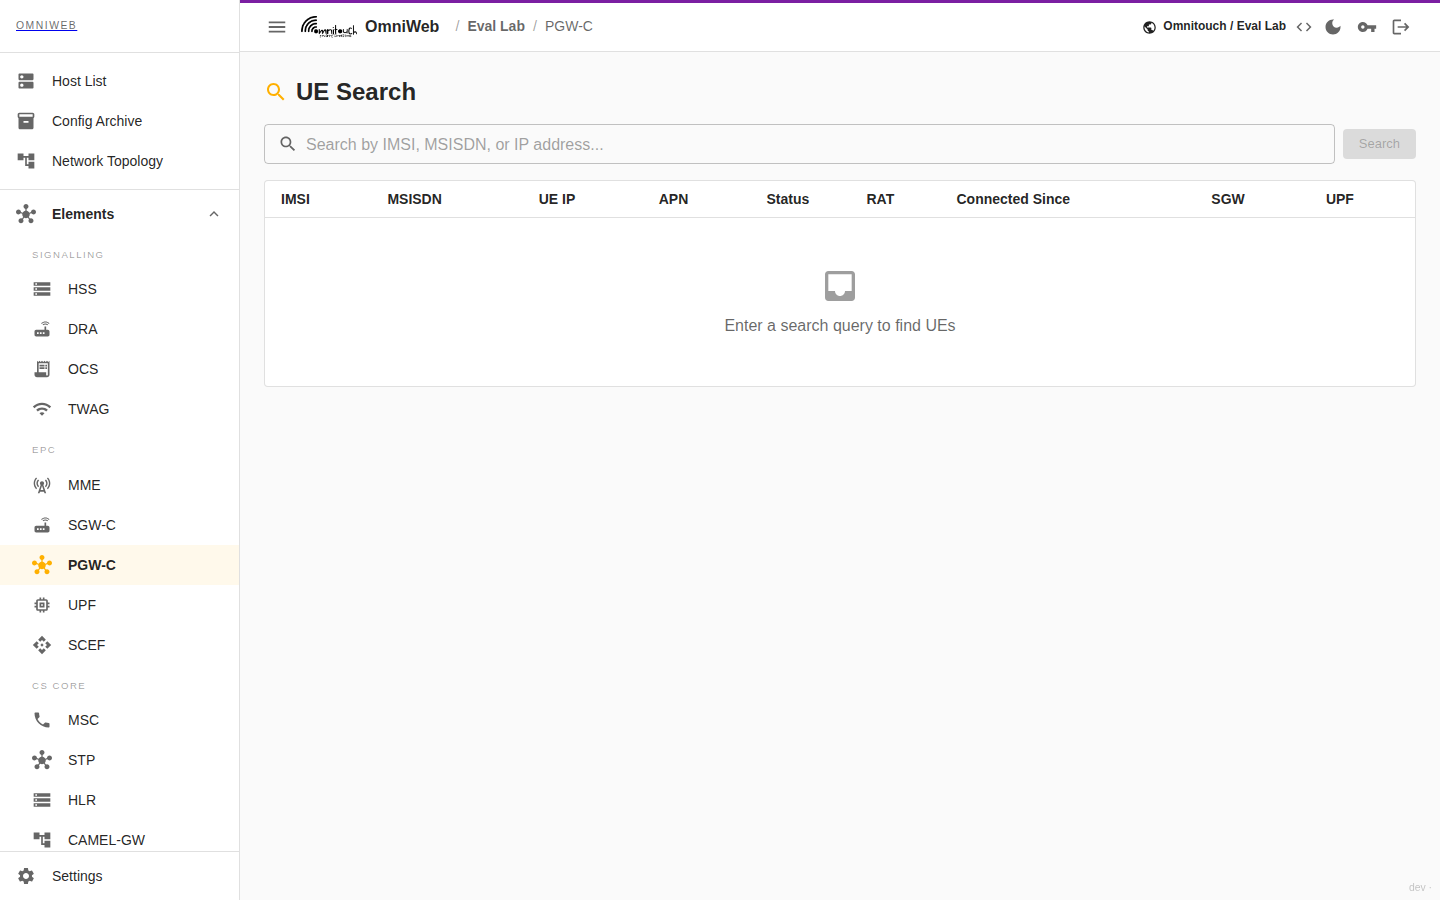Image resolution: width=1440 pixels, height=900 pixels.
Task: Click the Omnitouch / Eval Lab label
Action: coord(1224,26)
